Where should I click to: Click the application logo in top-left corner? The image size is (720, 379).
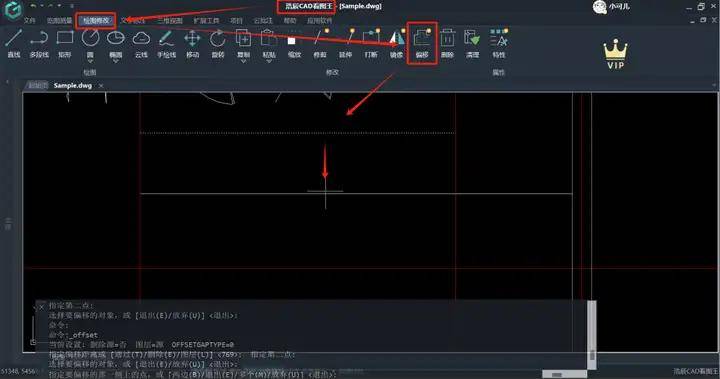(x=13, y=9)
